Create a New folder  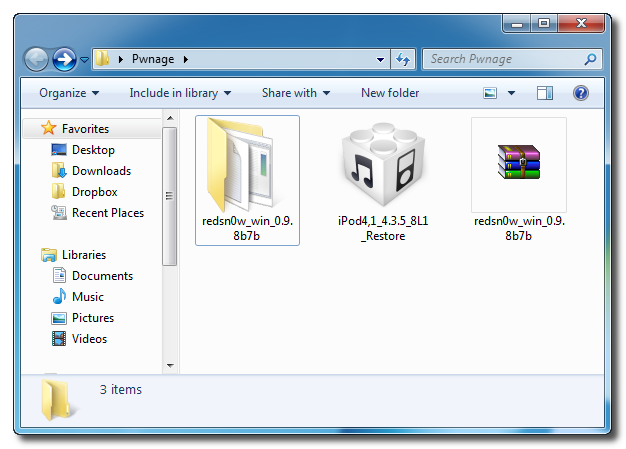click(x=390, y=93)
